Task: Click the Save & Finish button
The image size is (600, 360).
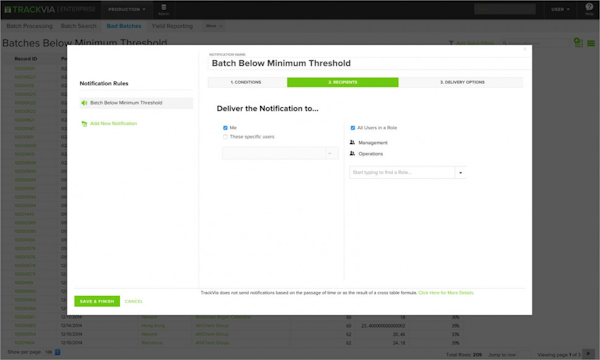Action: click(97, 301)
